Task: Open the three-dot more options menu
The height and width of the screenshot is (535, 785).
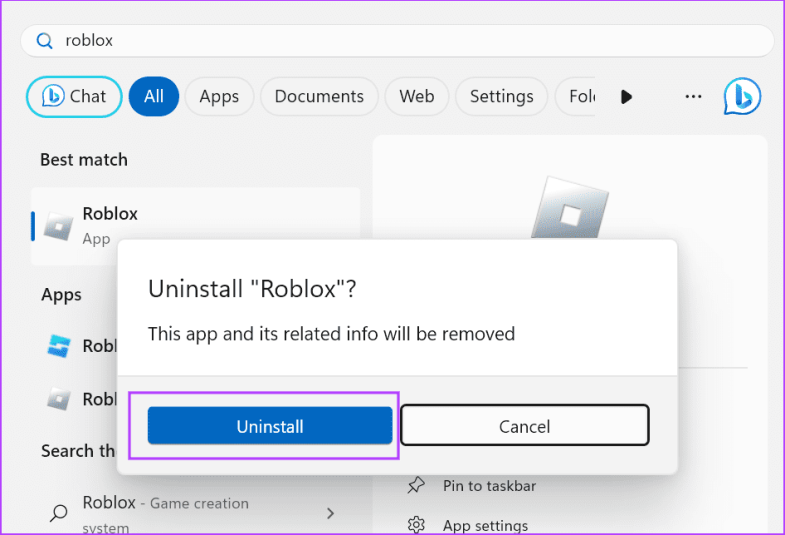Action: (693, 97)
